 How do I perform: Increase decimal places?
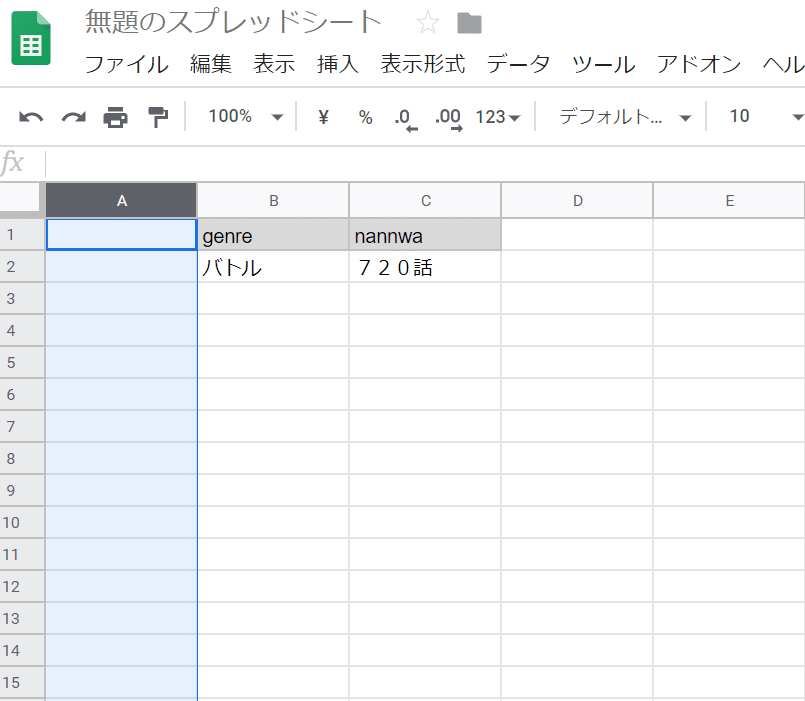(449, 119)
